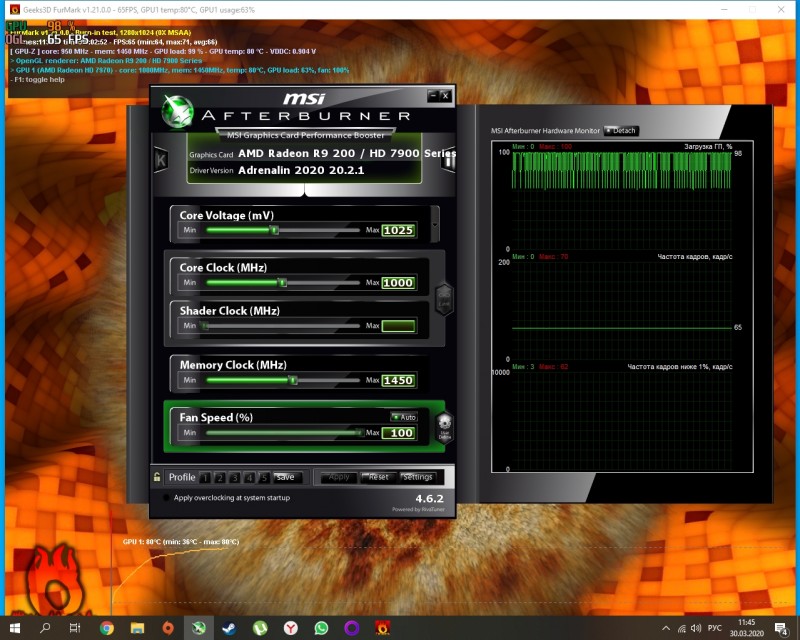Viewport: 800px width, 640px height.
Task: Open WhatsApp from the taskbar
Action: 321,628
